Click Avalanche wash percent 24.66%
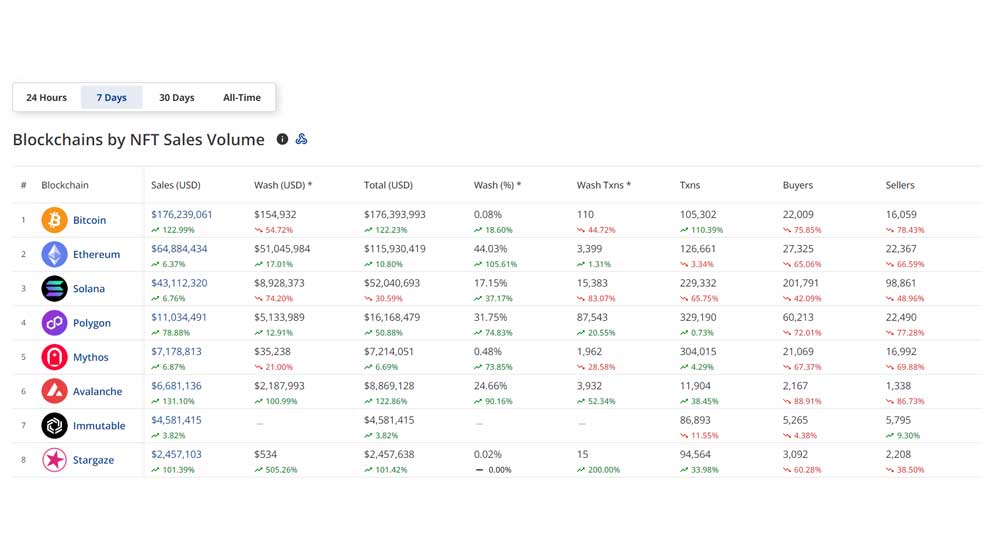 (490, 386)
